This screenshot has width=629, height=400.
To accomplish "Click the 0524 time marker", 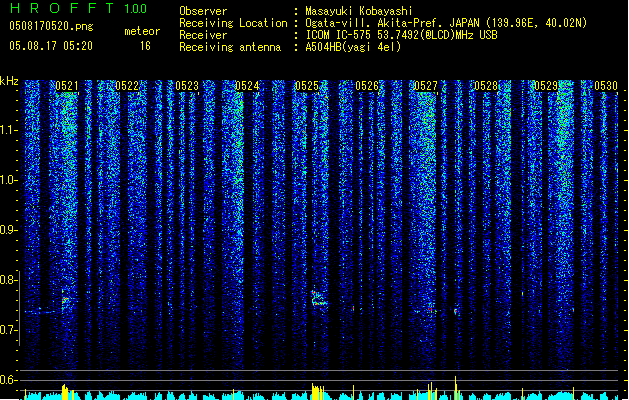I will 247,86.
